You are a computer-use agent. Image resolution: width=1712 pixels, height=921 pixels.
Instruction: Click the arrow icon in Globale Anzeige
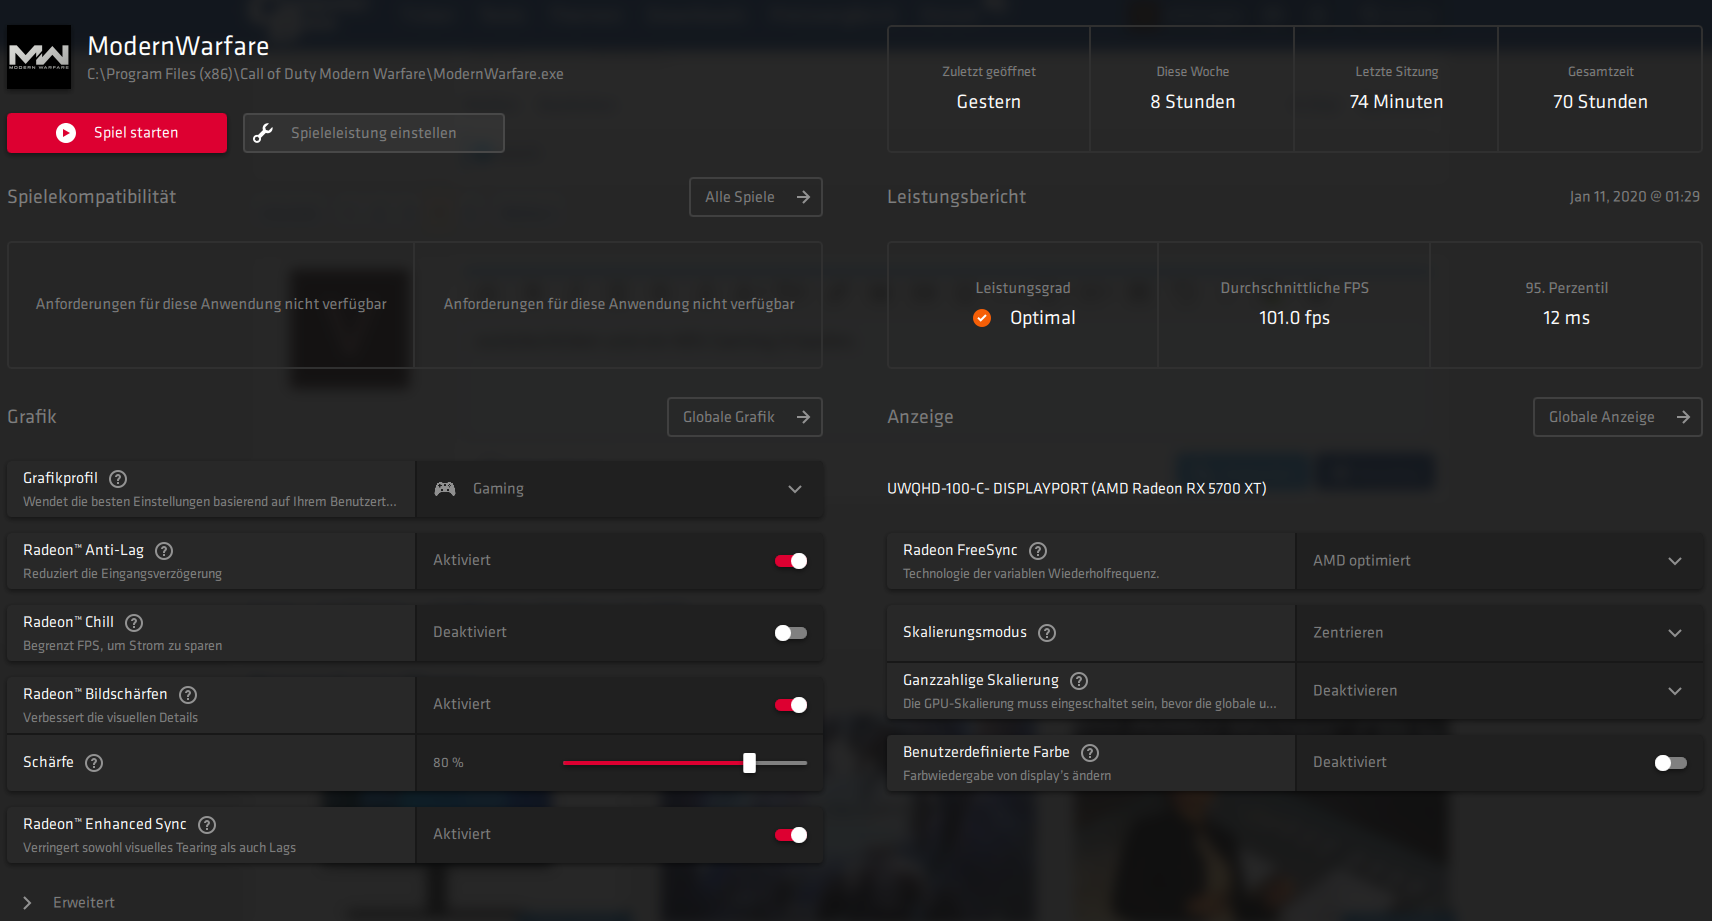point(1683,417)
